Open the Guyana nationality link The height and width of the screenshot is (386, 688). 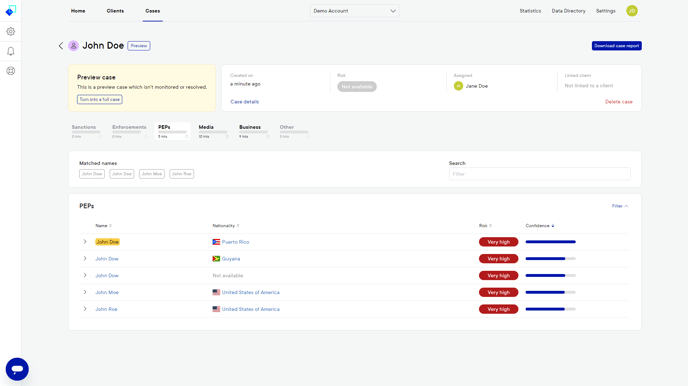click(231, 259)
